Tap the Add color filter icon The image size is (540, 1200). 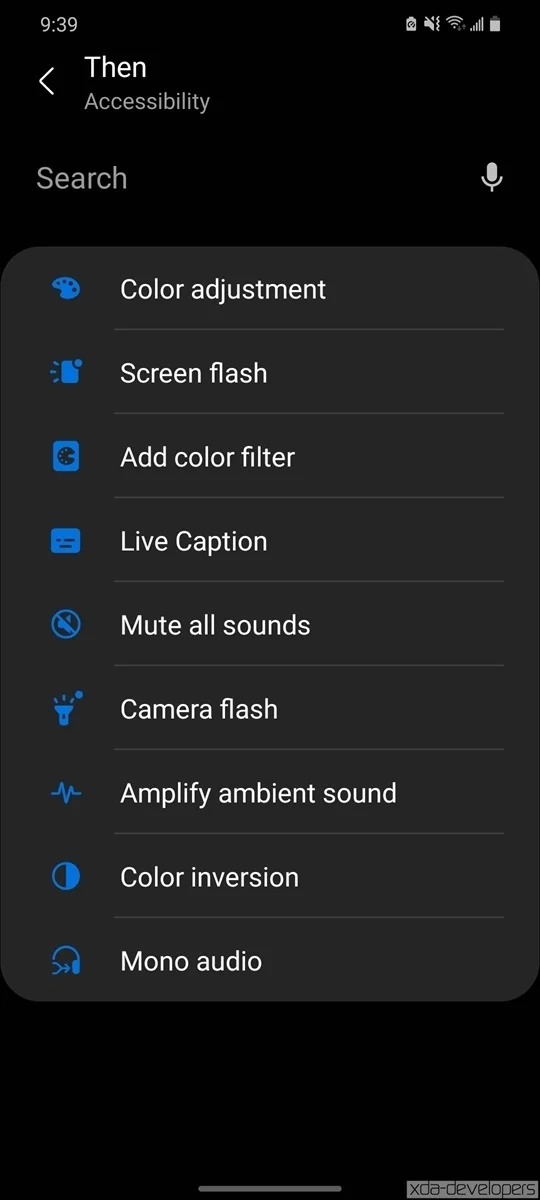click(x=65, y=457)
